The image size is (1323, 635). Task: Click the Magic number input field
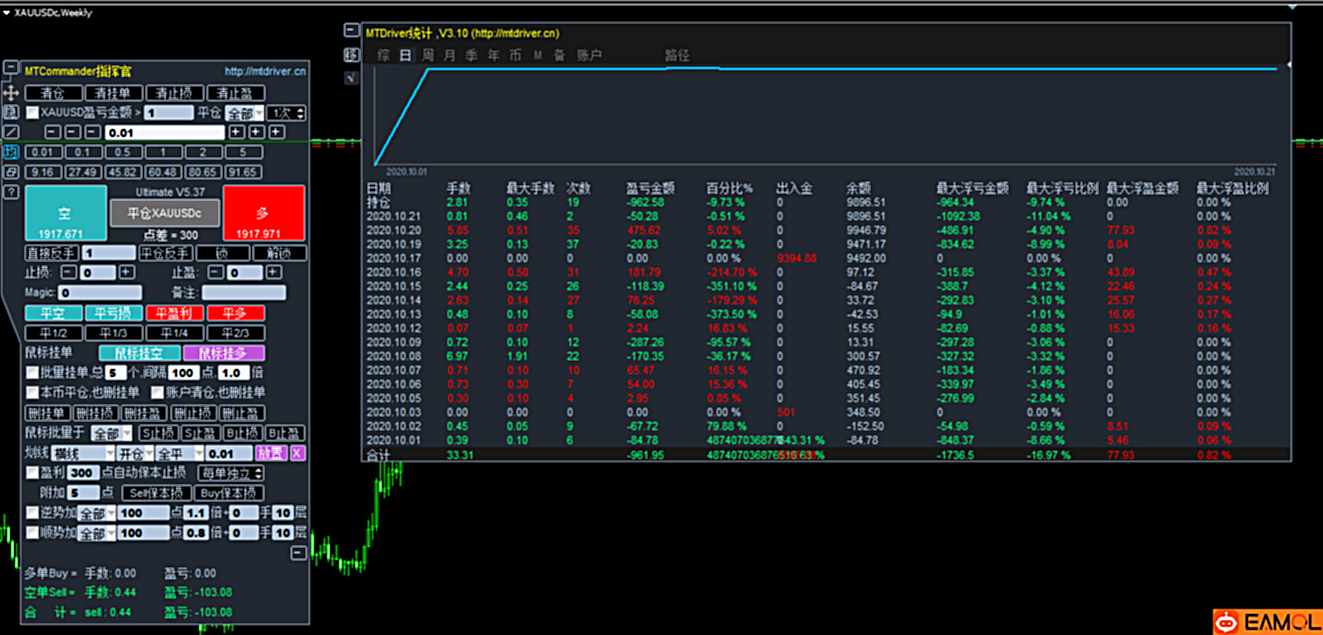[x=99, y=293]
